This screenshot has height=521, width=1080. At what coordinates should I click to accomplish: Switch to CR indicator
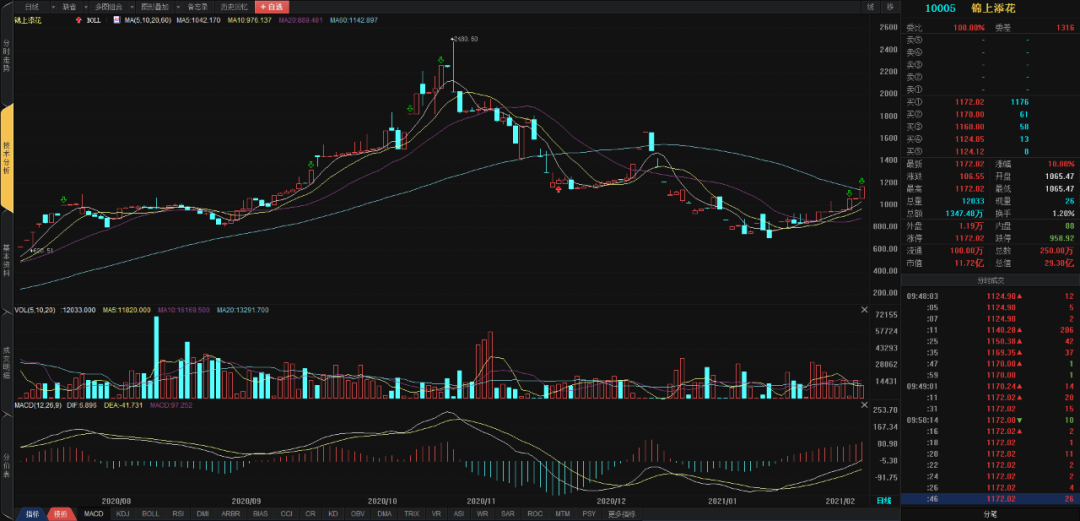(x=311, y=514)
